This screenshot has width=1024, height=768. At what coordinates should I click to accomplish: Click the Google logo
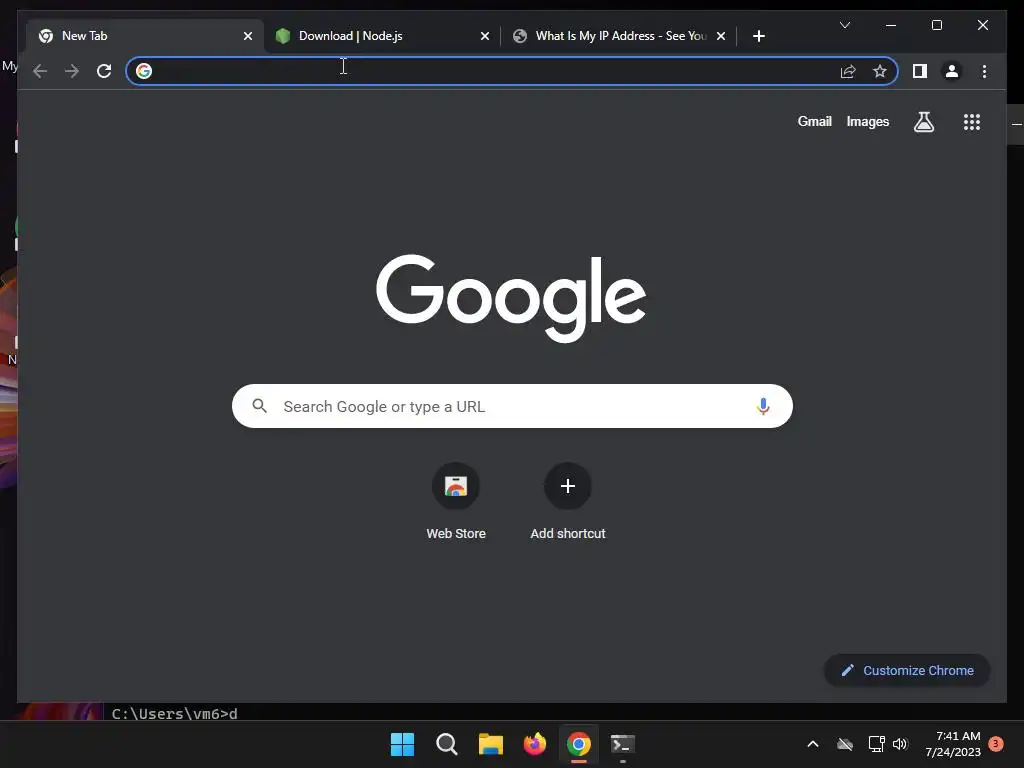point(511,298)
